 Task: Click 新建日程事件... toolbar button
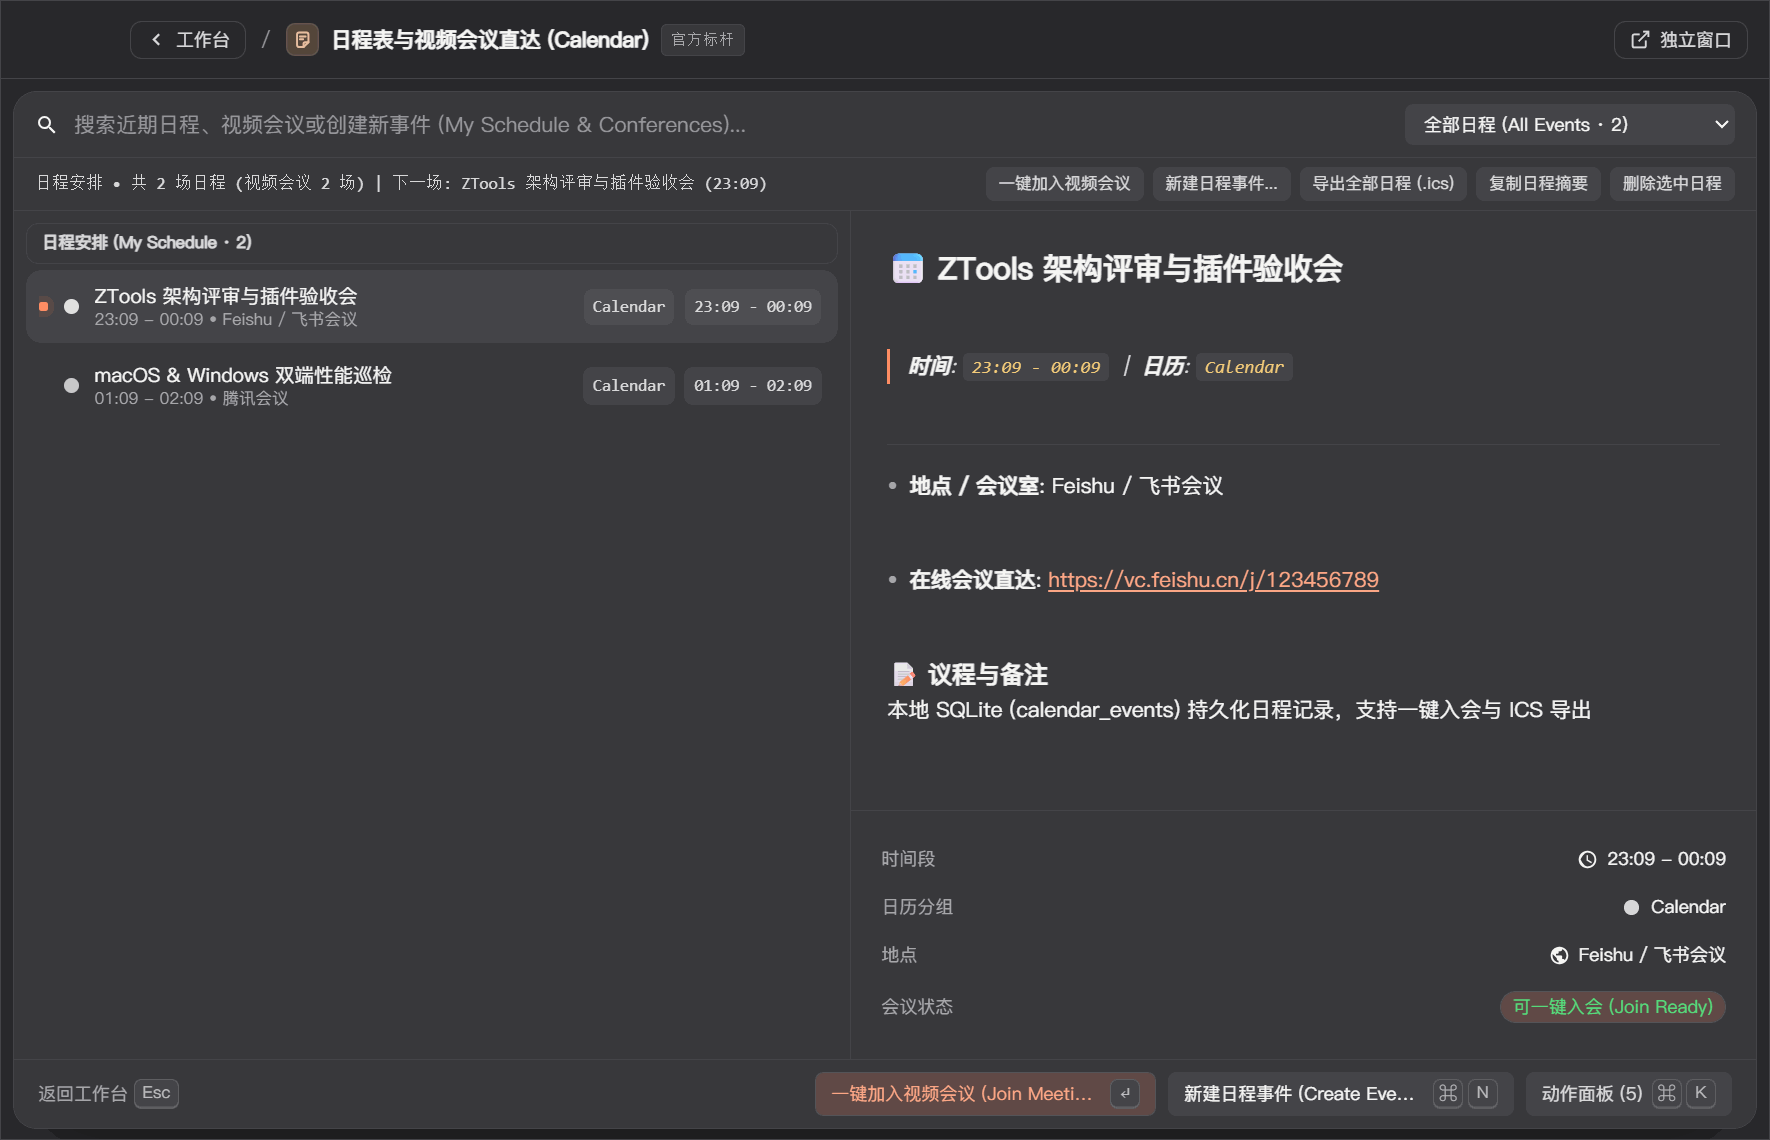(1221, 184)
